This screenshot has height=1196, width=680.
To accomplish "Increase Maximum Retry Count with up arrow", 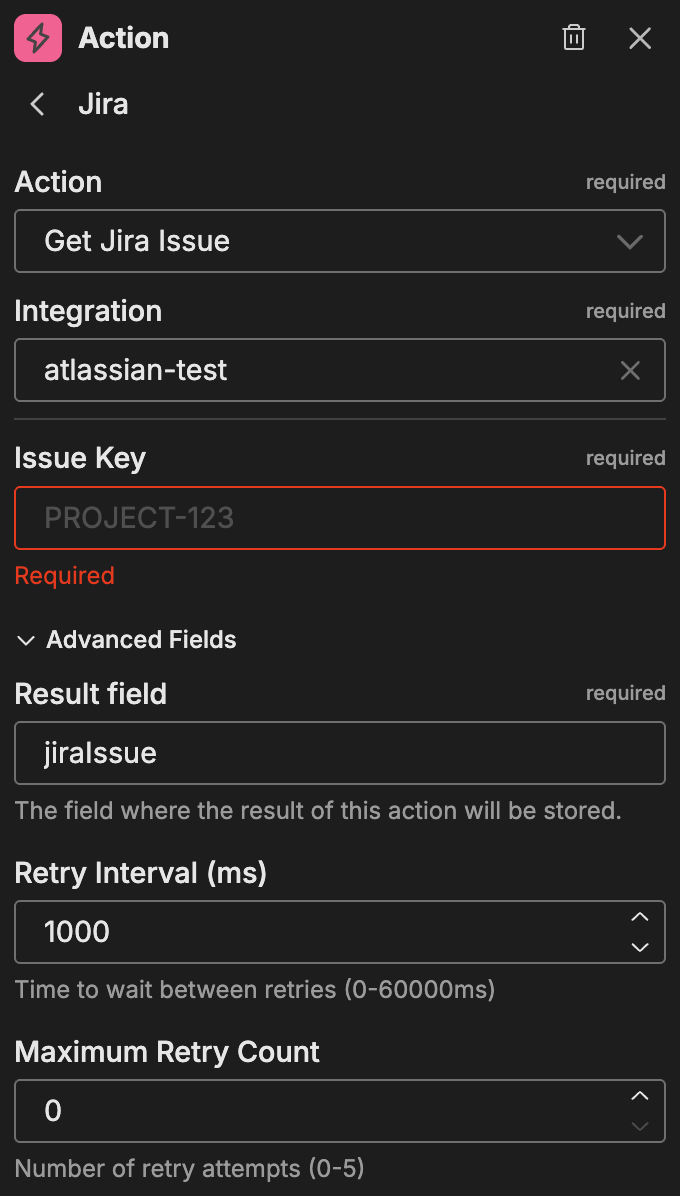I will point(640,1098).
